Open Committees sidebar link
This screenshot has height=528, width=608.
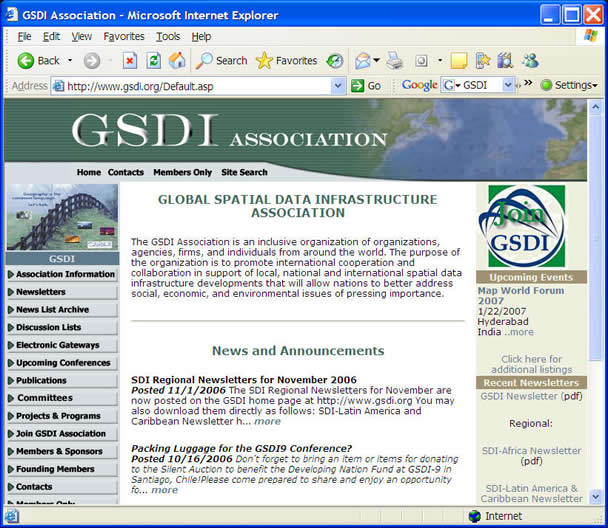click(62, 398)
